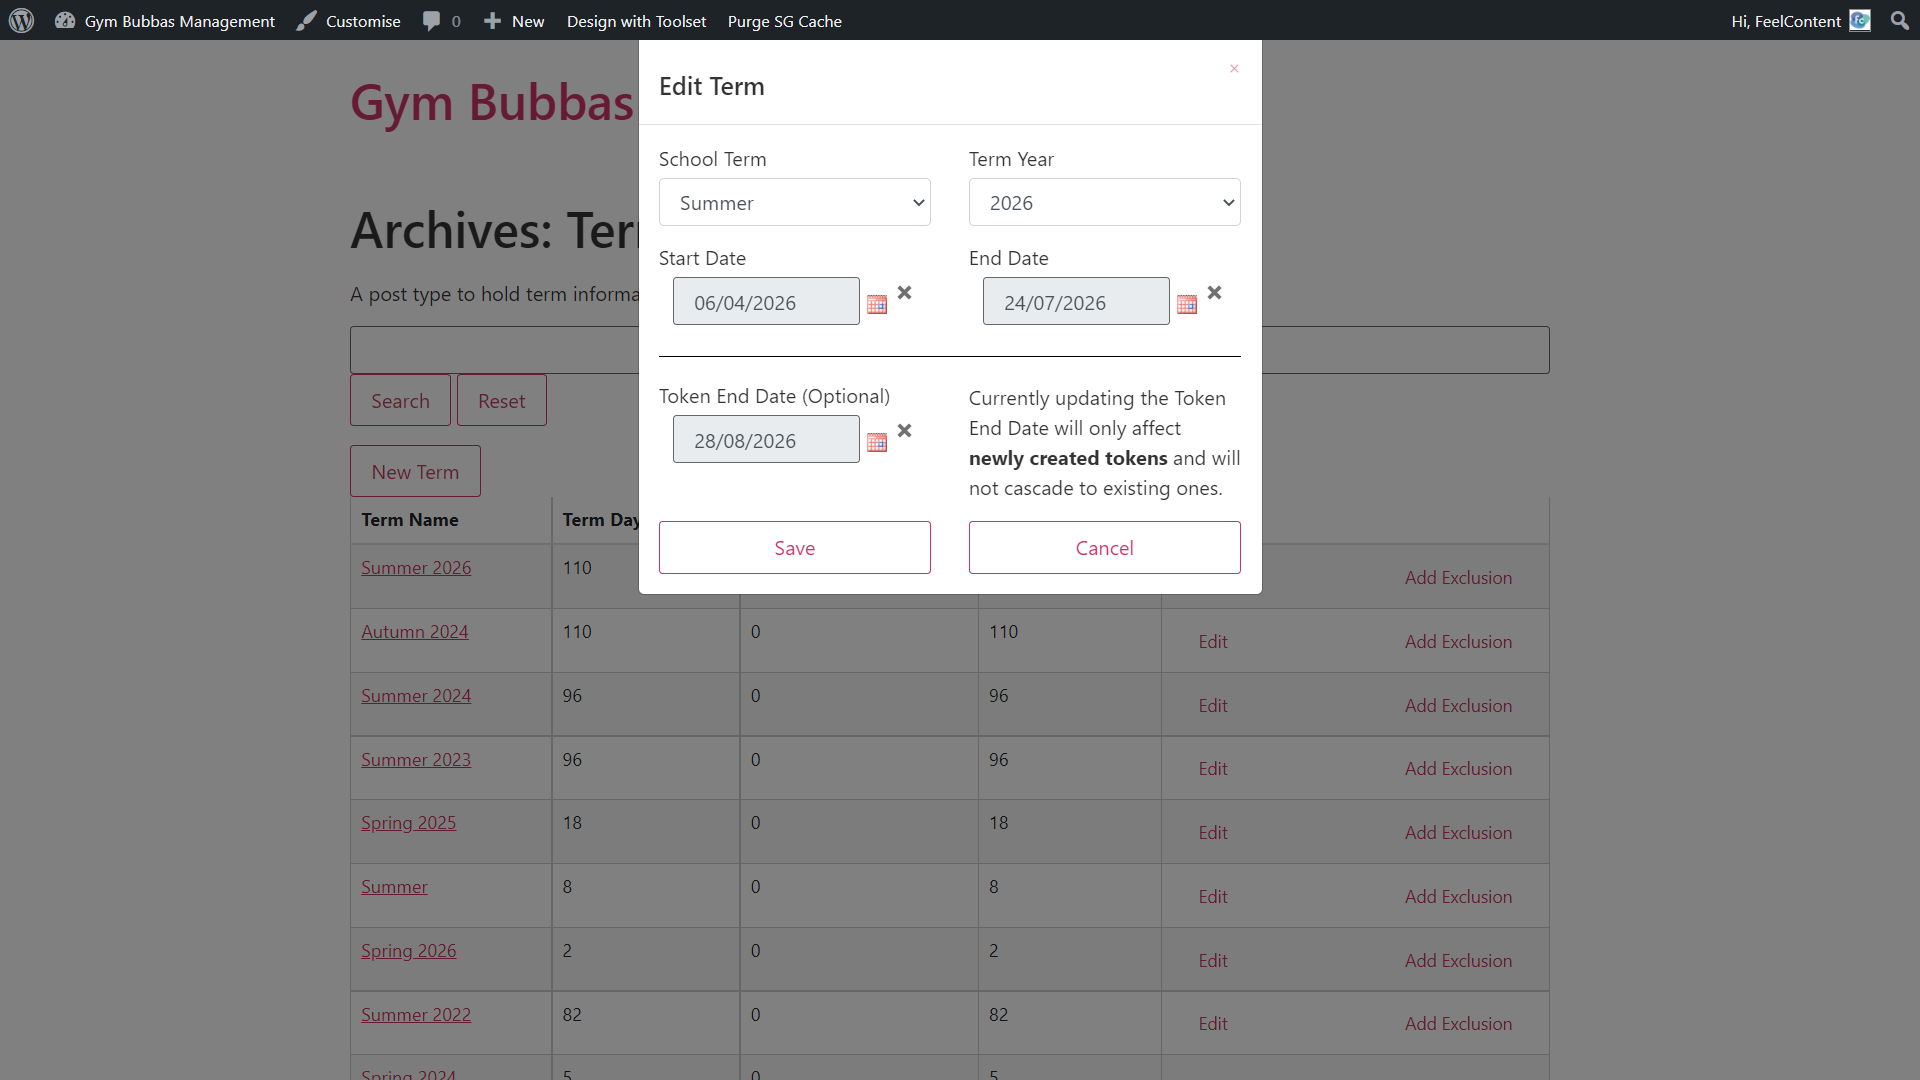Image resolution: width=1920 pixels, height=1080 pixels.
Task: Open the admin bar search magnifier icon
Action: click(1900, 20)
